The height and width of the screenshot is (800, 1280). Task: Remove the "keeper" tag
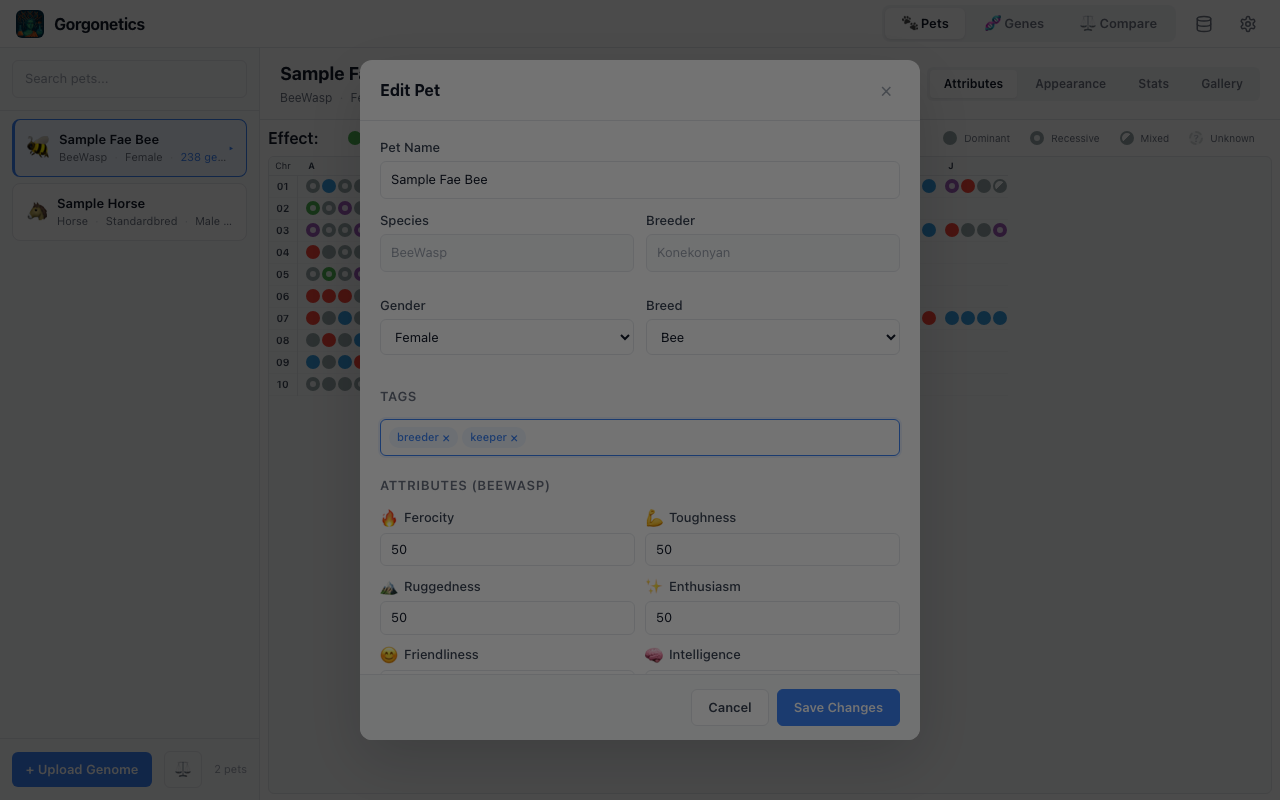[514, 437]
